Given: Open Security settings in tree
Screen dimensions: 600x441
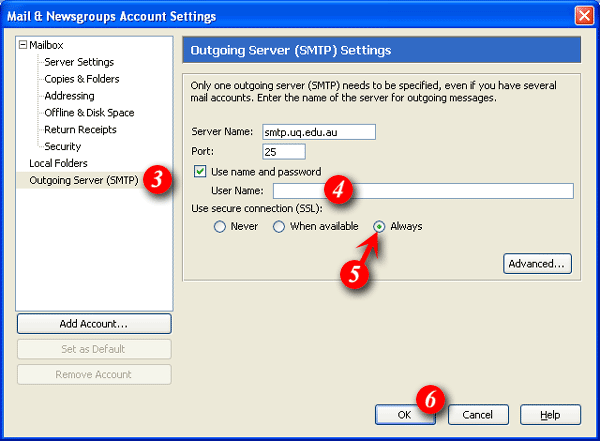Looking at the screenshot, I should pyautogui.click(x=62, y=147).
